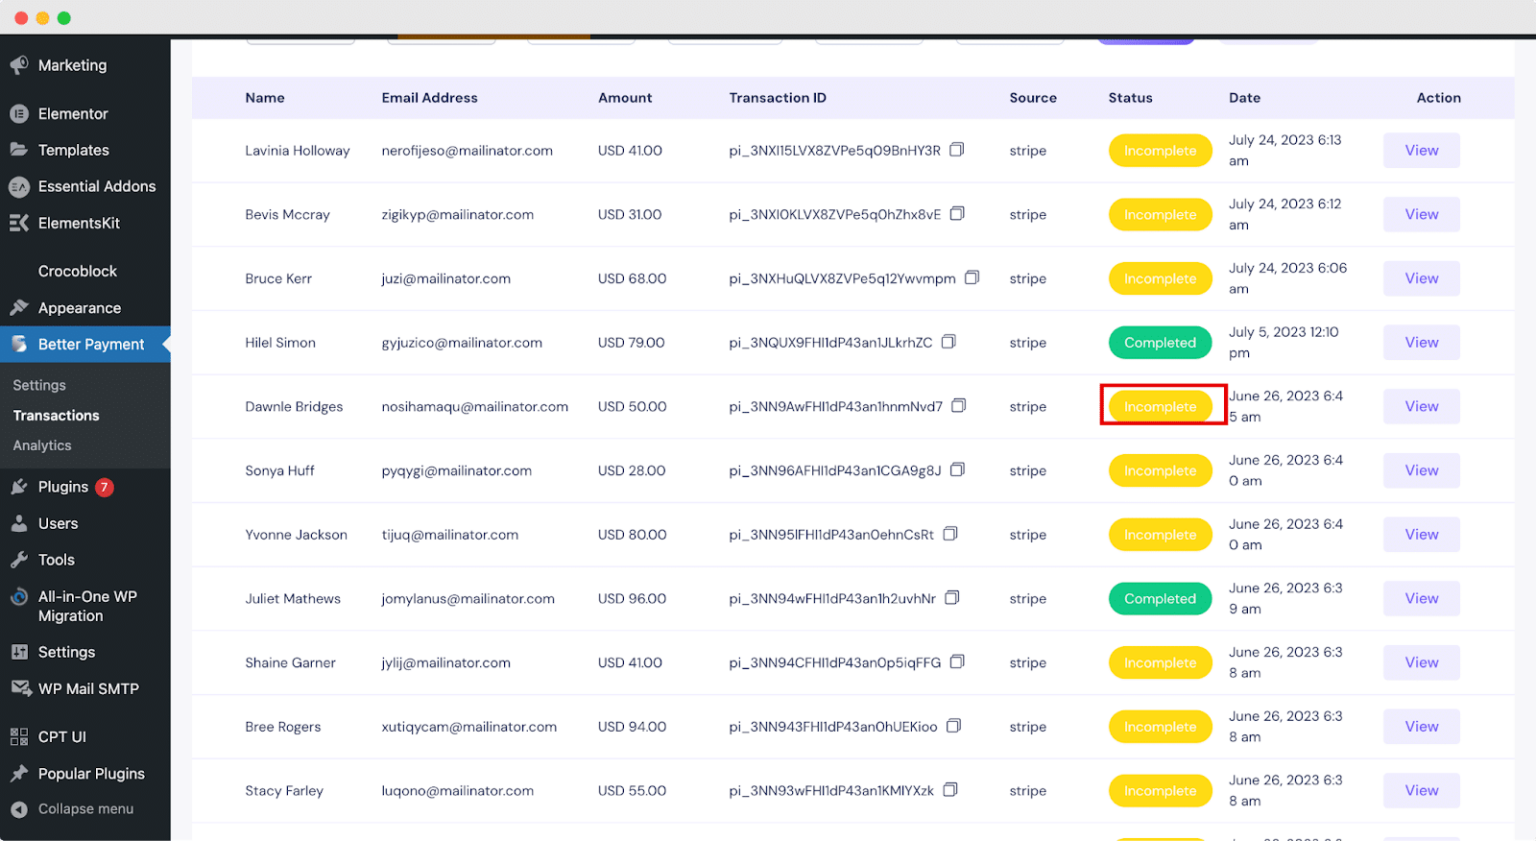Click Incomplete status badge for Dawnle Bridges
The width and height of the screenshot is (1536, 841).
tap(1159, 407)
